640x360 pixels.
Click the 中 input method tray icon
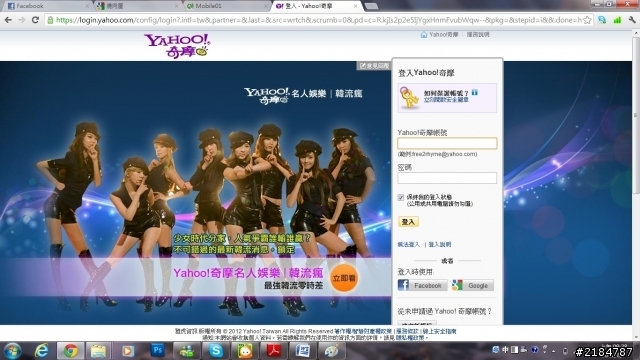point(505,350)
